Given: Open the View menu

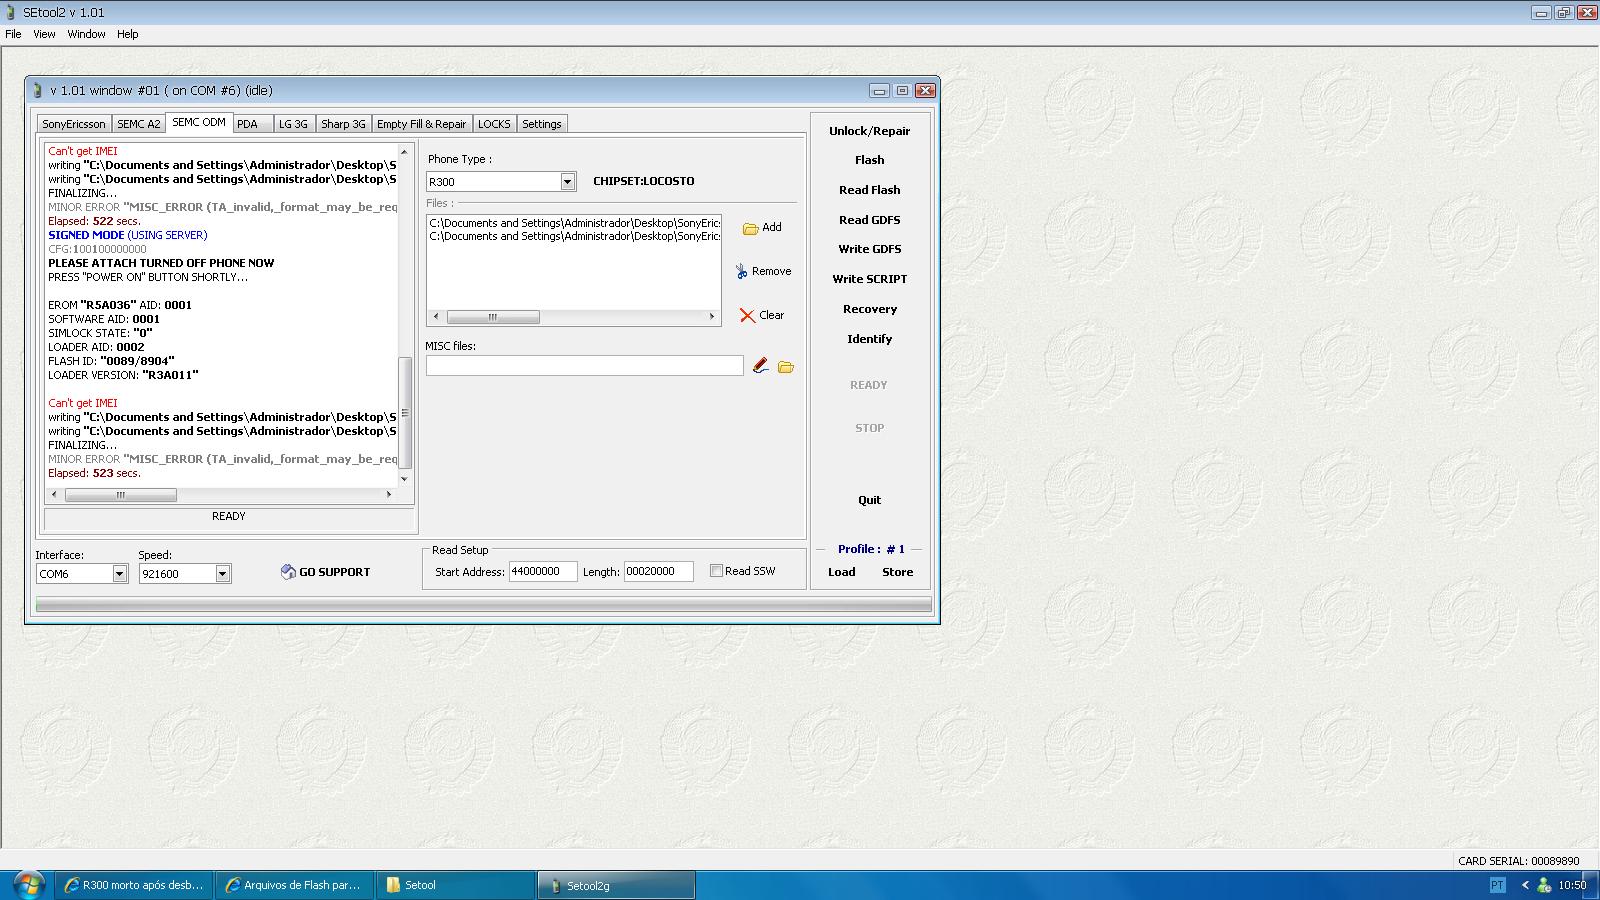Looking at the screenshot, I should 44,34.
